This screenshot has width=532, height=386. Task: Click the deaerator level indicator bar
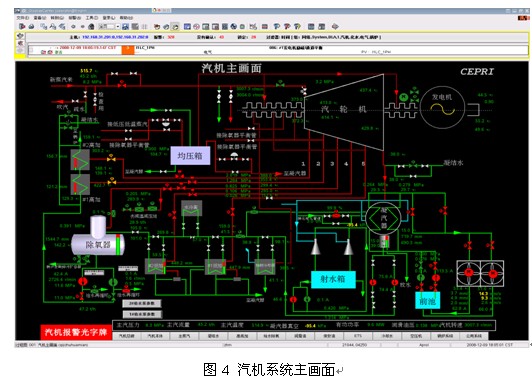(118, 245)
